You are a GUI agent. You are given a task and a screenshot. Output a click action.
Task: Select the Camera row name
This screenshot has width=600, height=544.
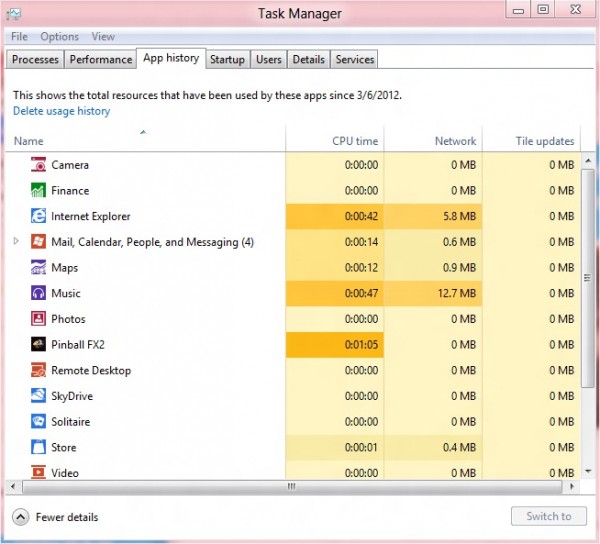[x=70, y=165]
